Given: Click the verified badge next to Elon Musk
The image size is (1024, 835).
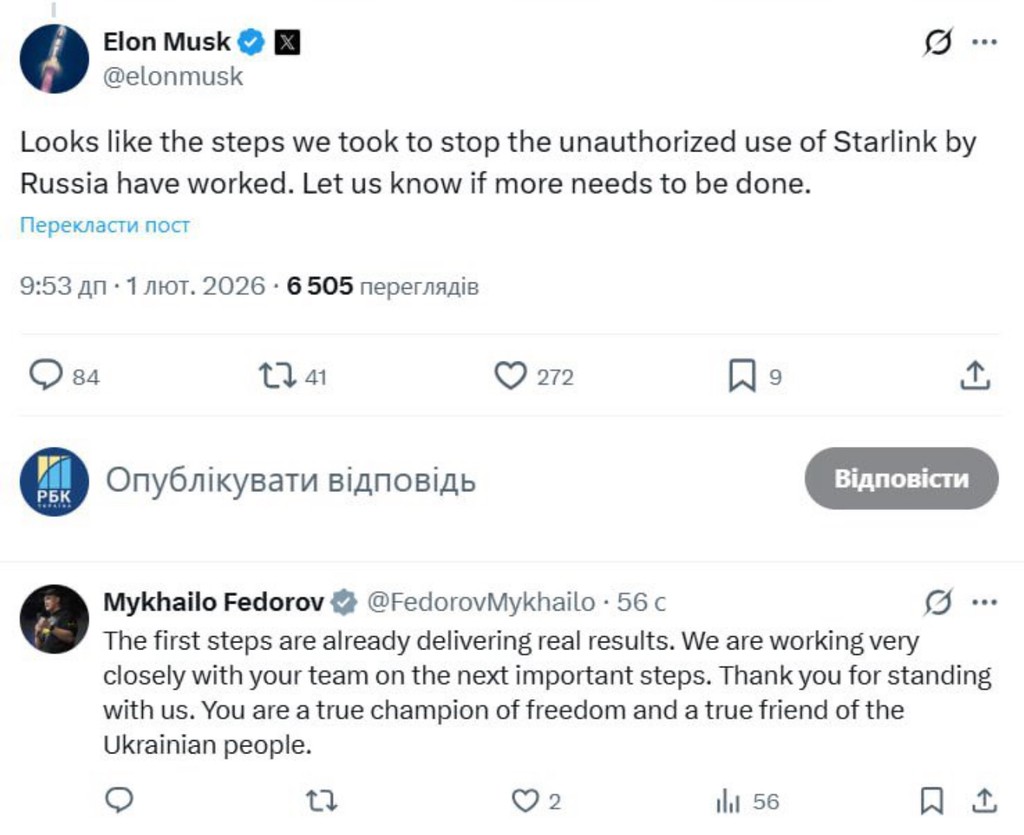Looking at the screenshot, I should [250, 42].
